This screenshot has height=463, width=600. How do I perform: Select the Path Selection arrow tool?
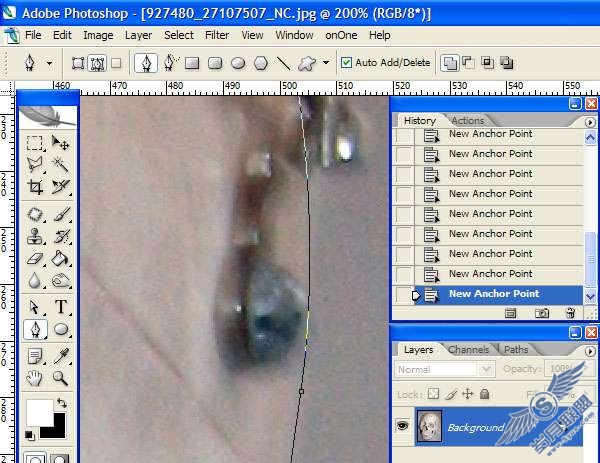click(35, 307)
